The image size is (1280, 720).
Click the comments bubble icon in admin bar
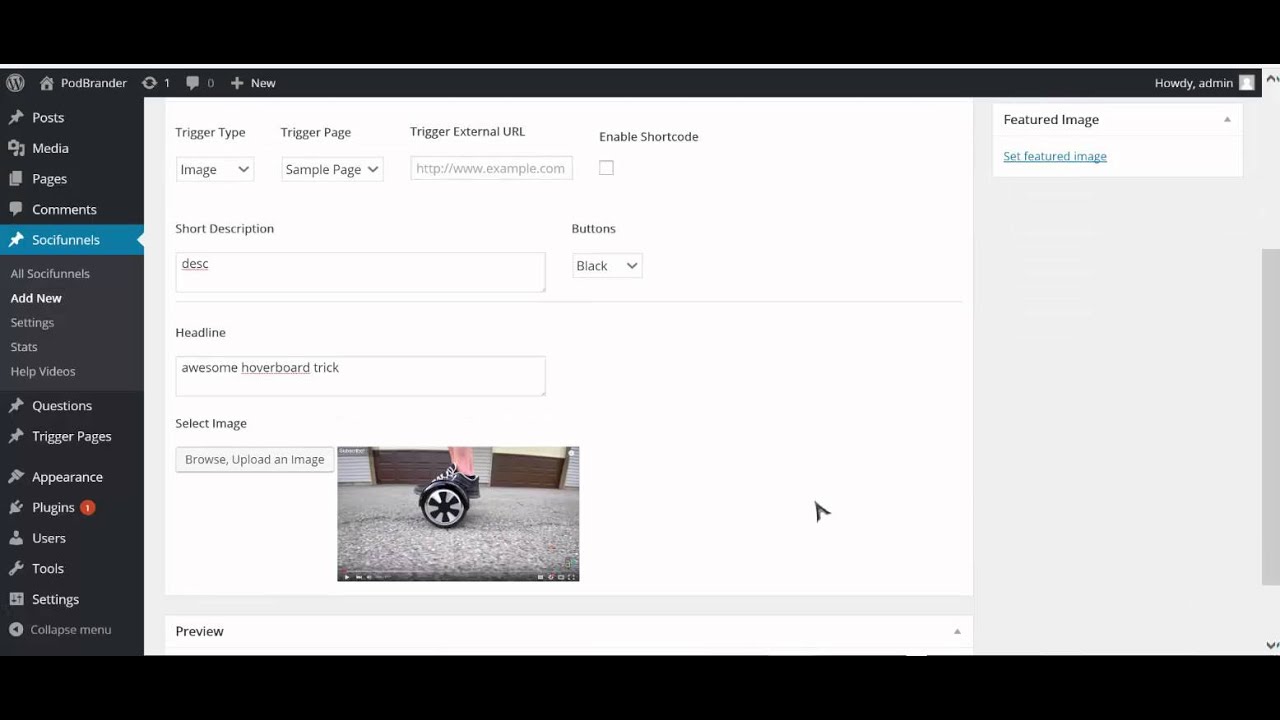pos(193,83)
